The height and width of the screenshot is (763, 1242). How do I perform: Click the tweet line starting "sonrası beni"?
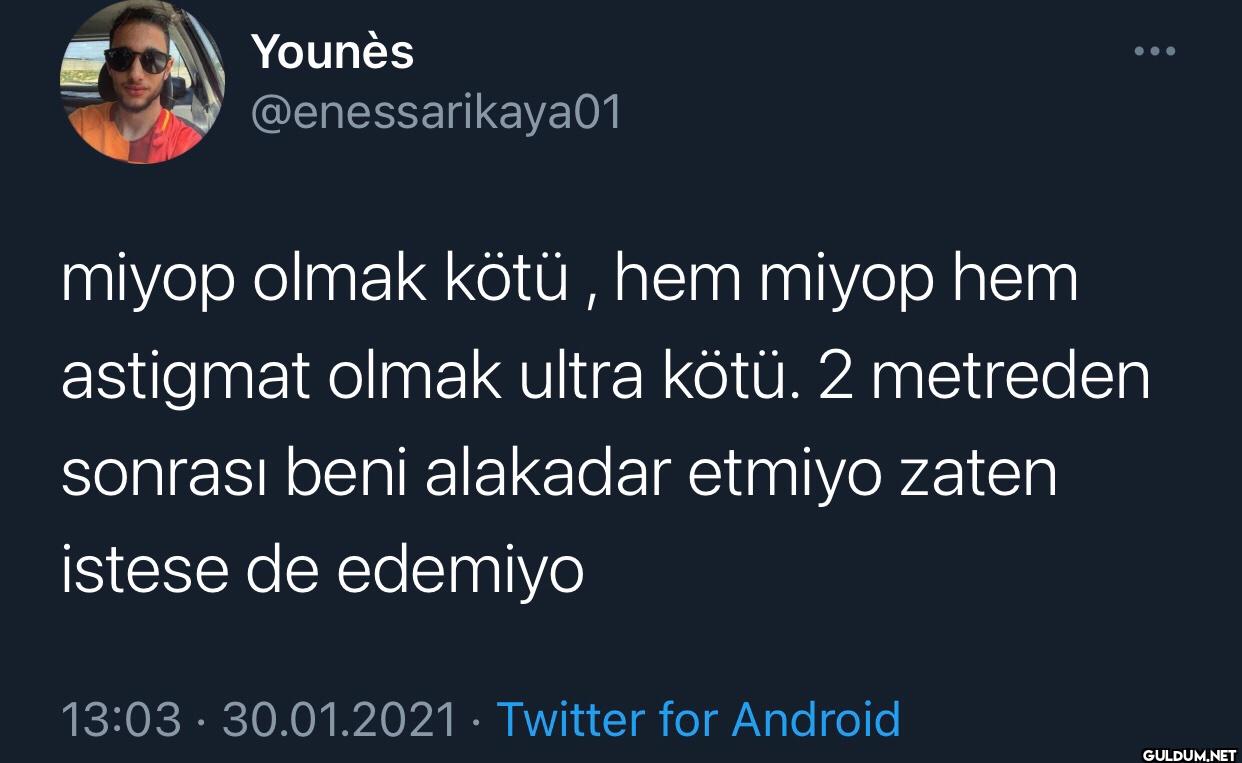pyautogui.click(x=559, y=474)
